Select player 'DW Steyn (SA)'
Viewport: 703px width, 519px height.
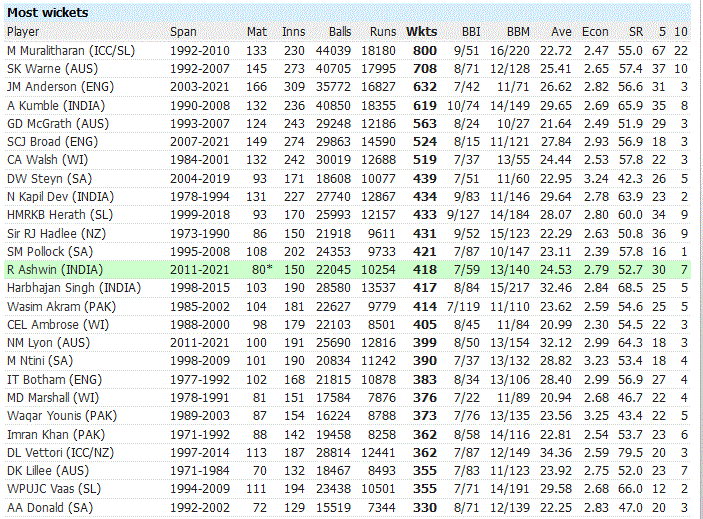pos(49,179)
